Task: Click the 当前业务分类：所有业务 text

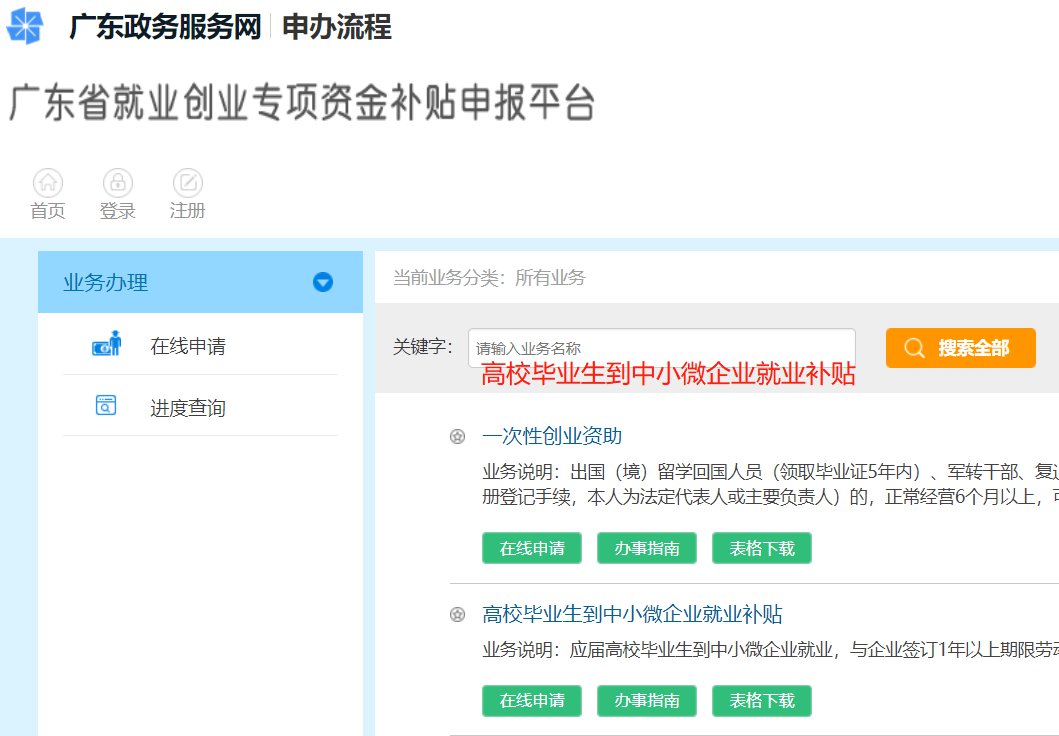Action: point(489,278)
